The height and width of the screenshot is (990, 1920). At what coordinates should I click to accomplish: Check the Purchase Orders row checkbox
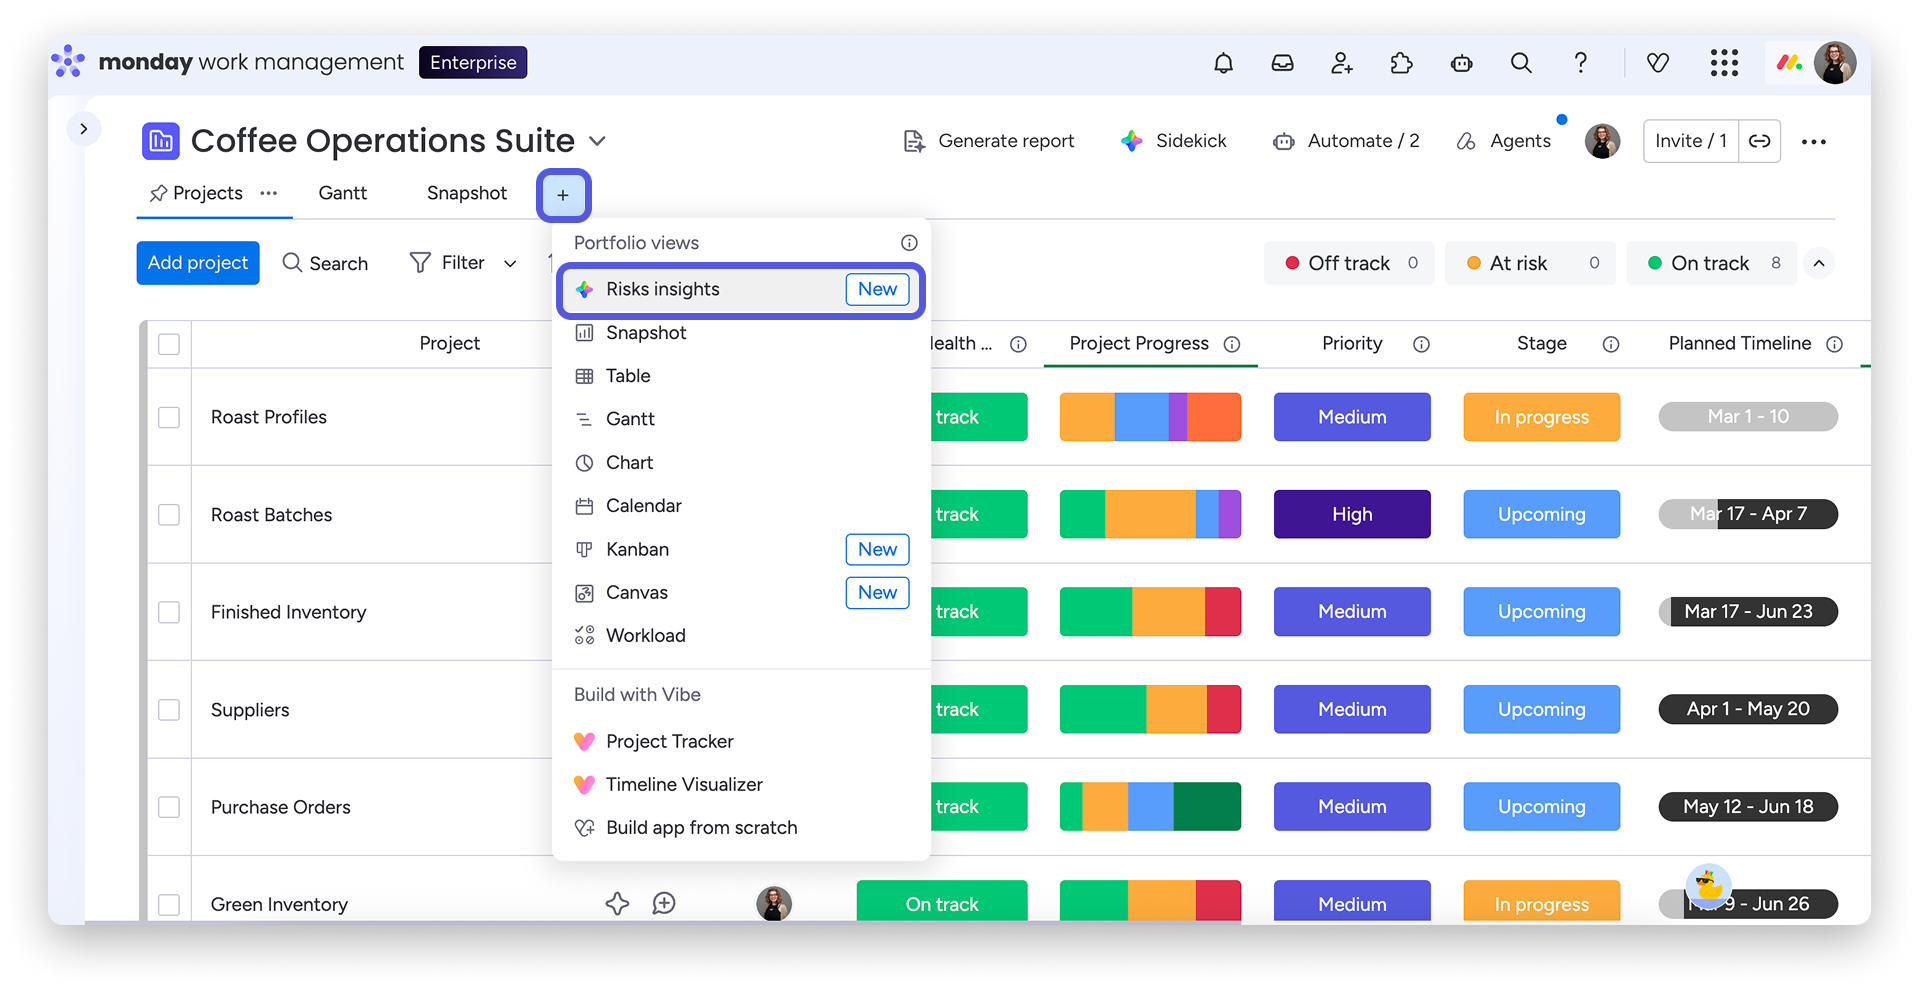click(169, 807)
